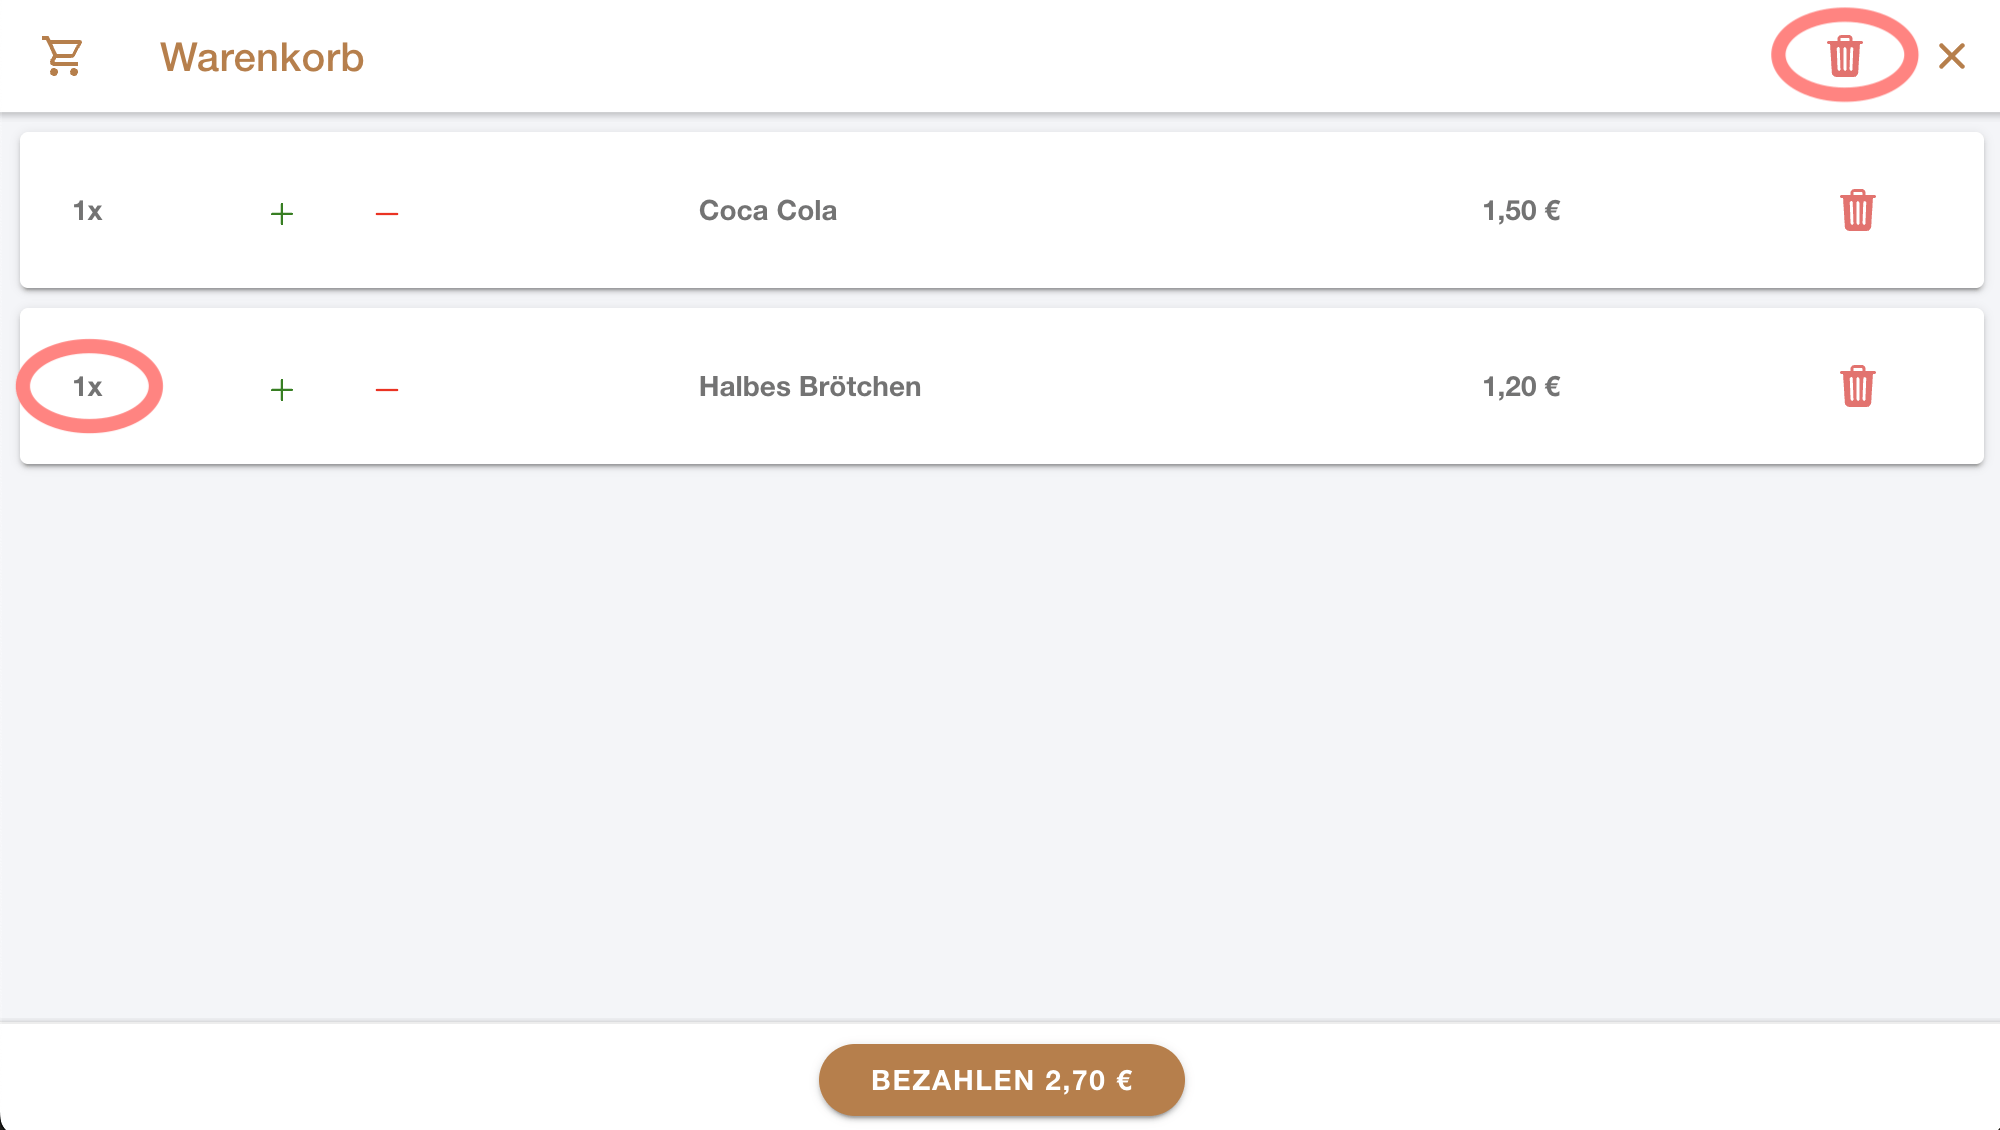Decrease Coca Cola quantity with minus
The image size is (2000, 1130).
coord(387,213)
